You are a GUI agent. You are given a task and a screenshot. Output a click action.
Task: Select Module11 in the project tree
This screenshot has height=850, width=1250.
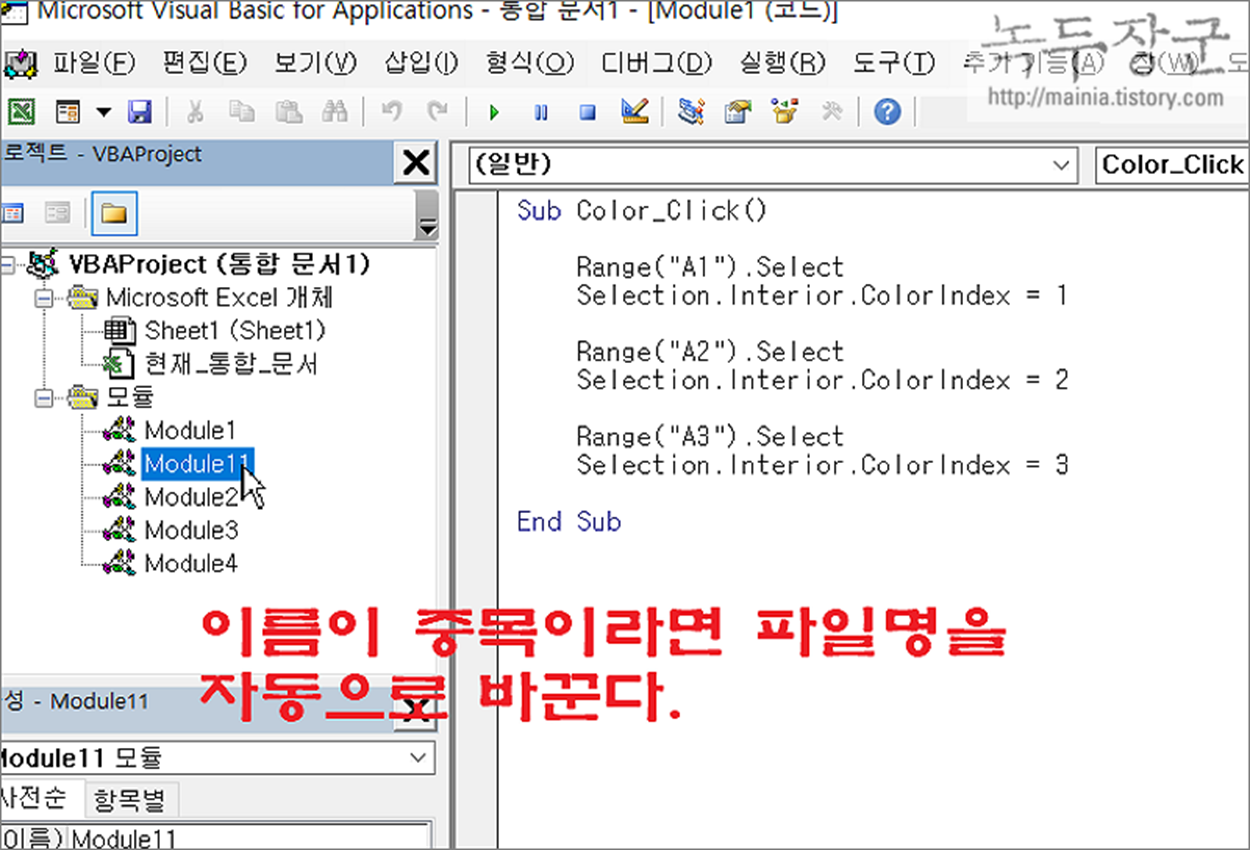click(x=198, y=463)
